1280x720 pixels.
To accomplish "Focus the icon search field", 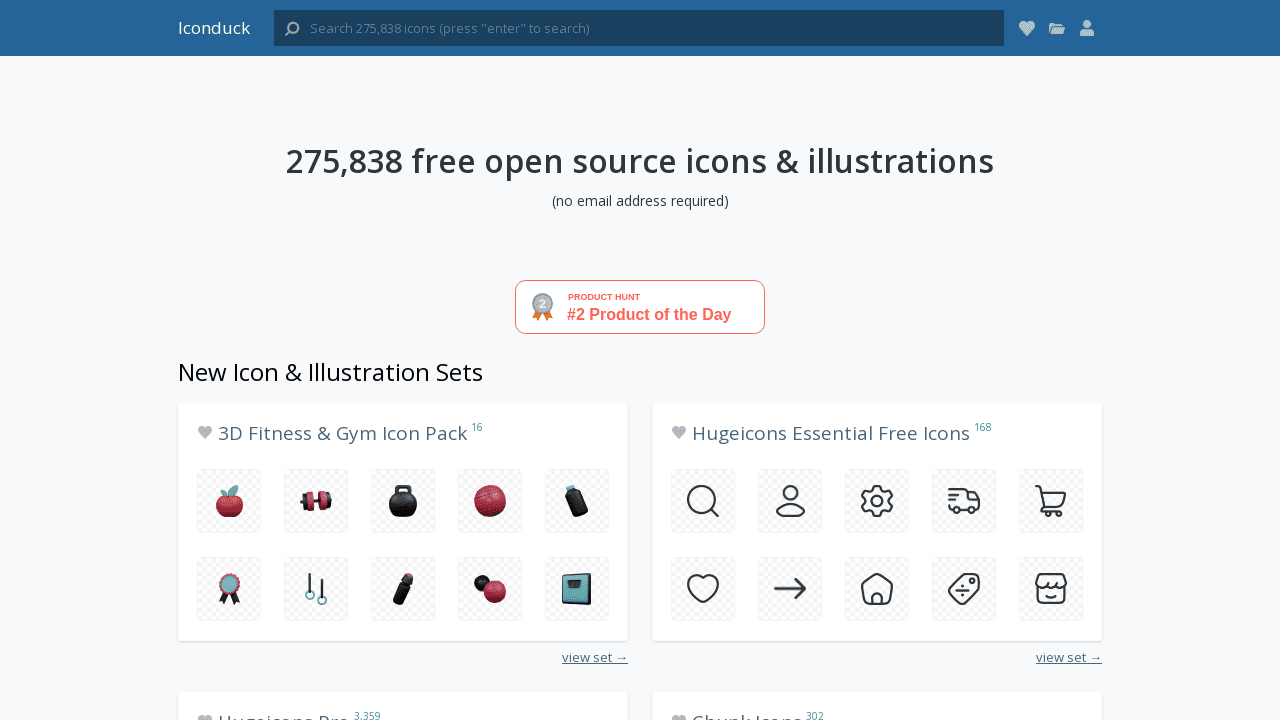I will (639, 28).
